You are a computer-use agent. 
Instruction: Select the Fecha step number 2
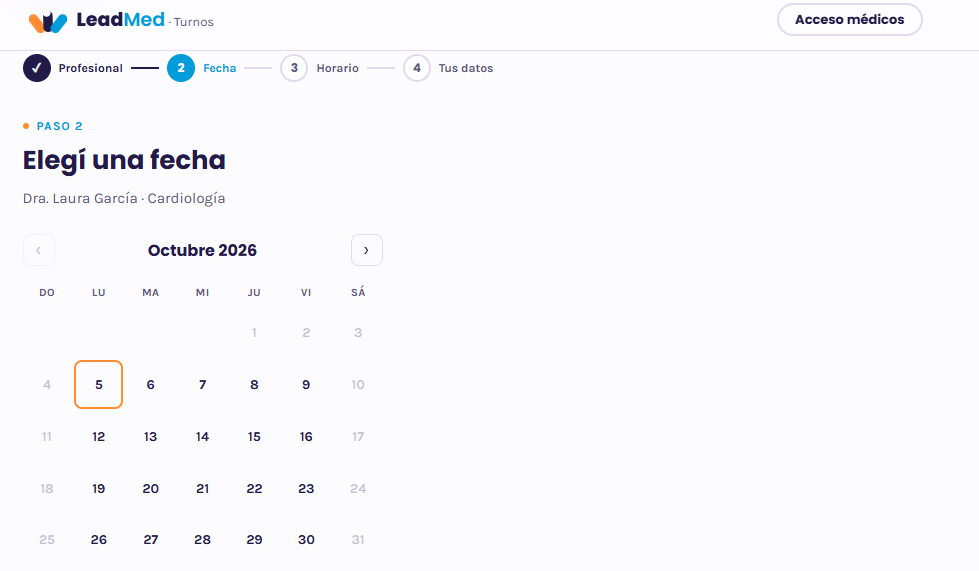pos(181,68)
